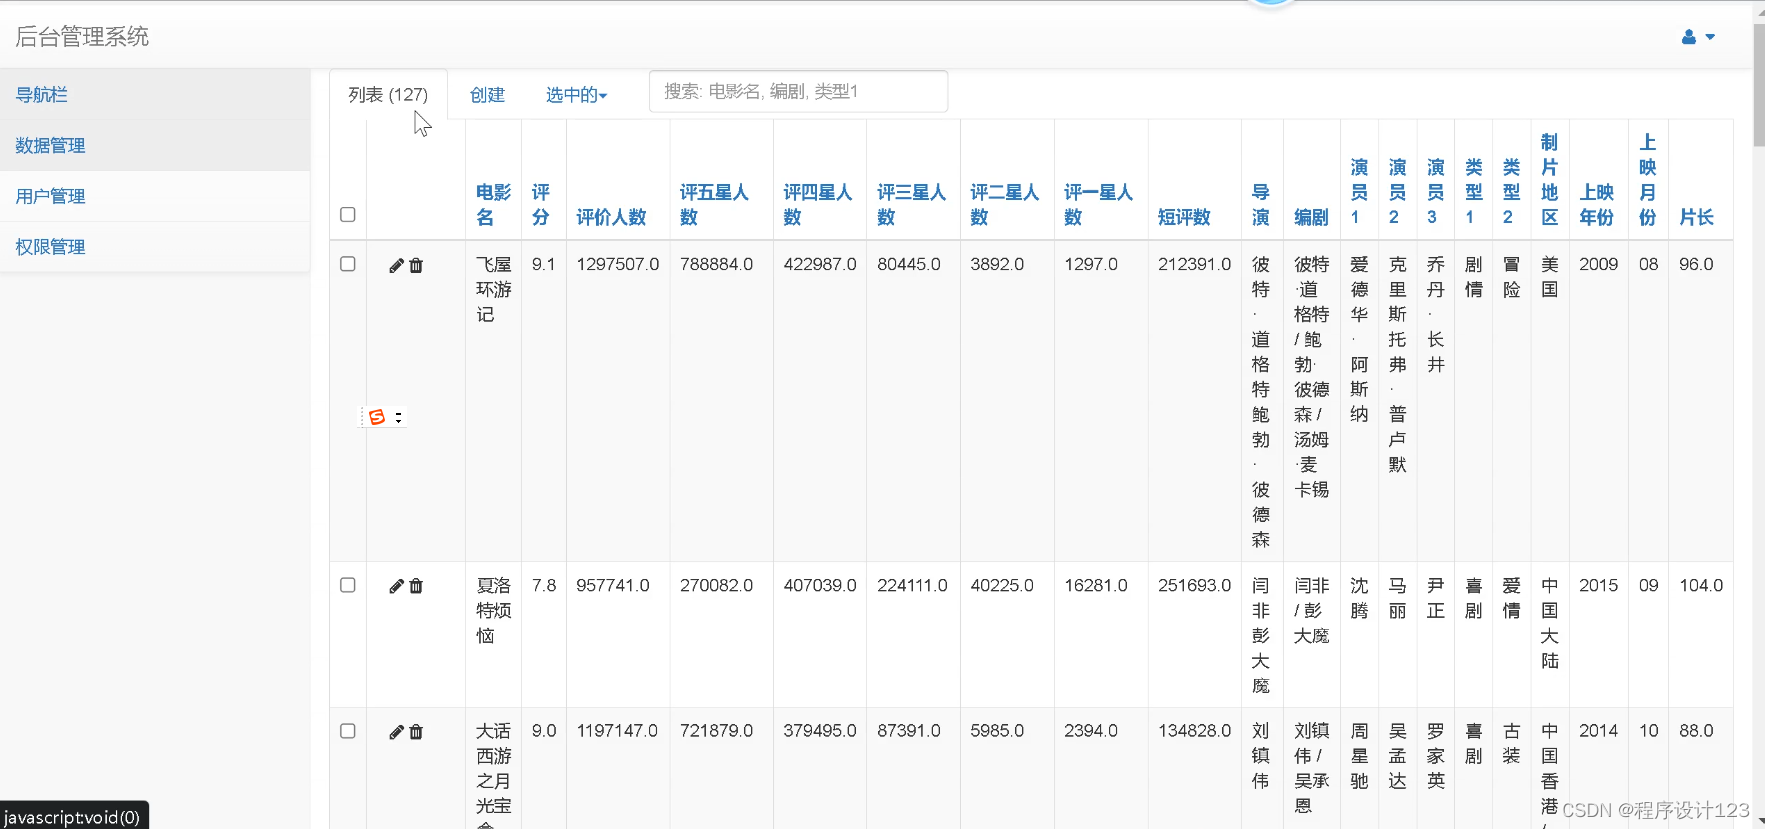Open the 创建 tab
This screenshot has width=1765, height=829.
click(487, 95)
